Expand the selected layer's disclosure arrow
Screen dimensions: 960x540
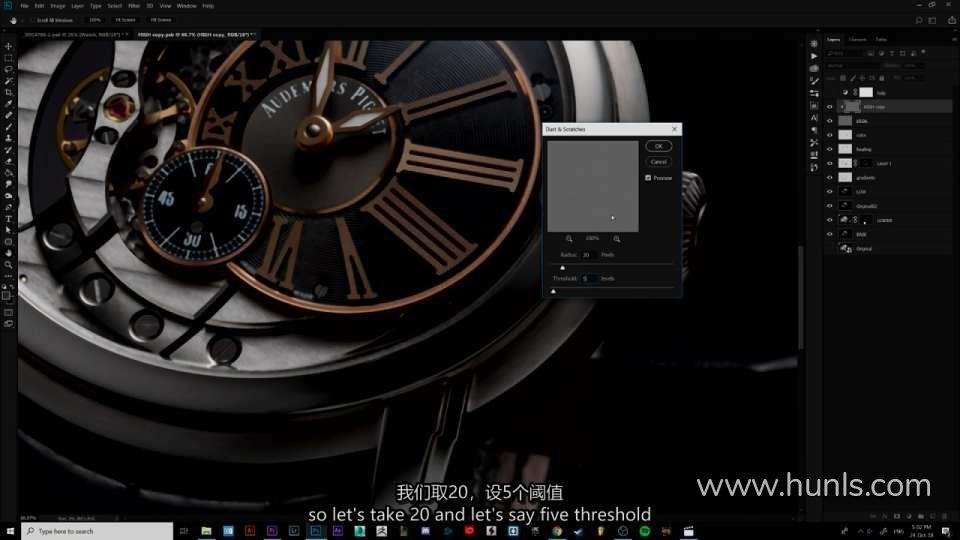pyautogui.click(x=842, y=107)
